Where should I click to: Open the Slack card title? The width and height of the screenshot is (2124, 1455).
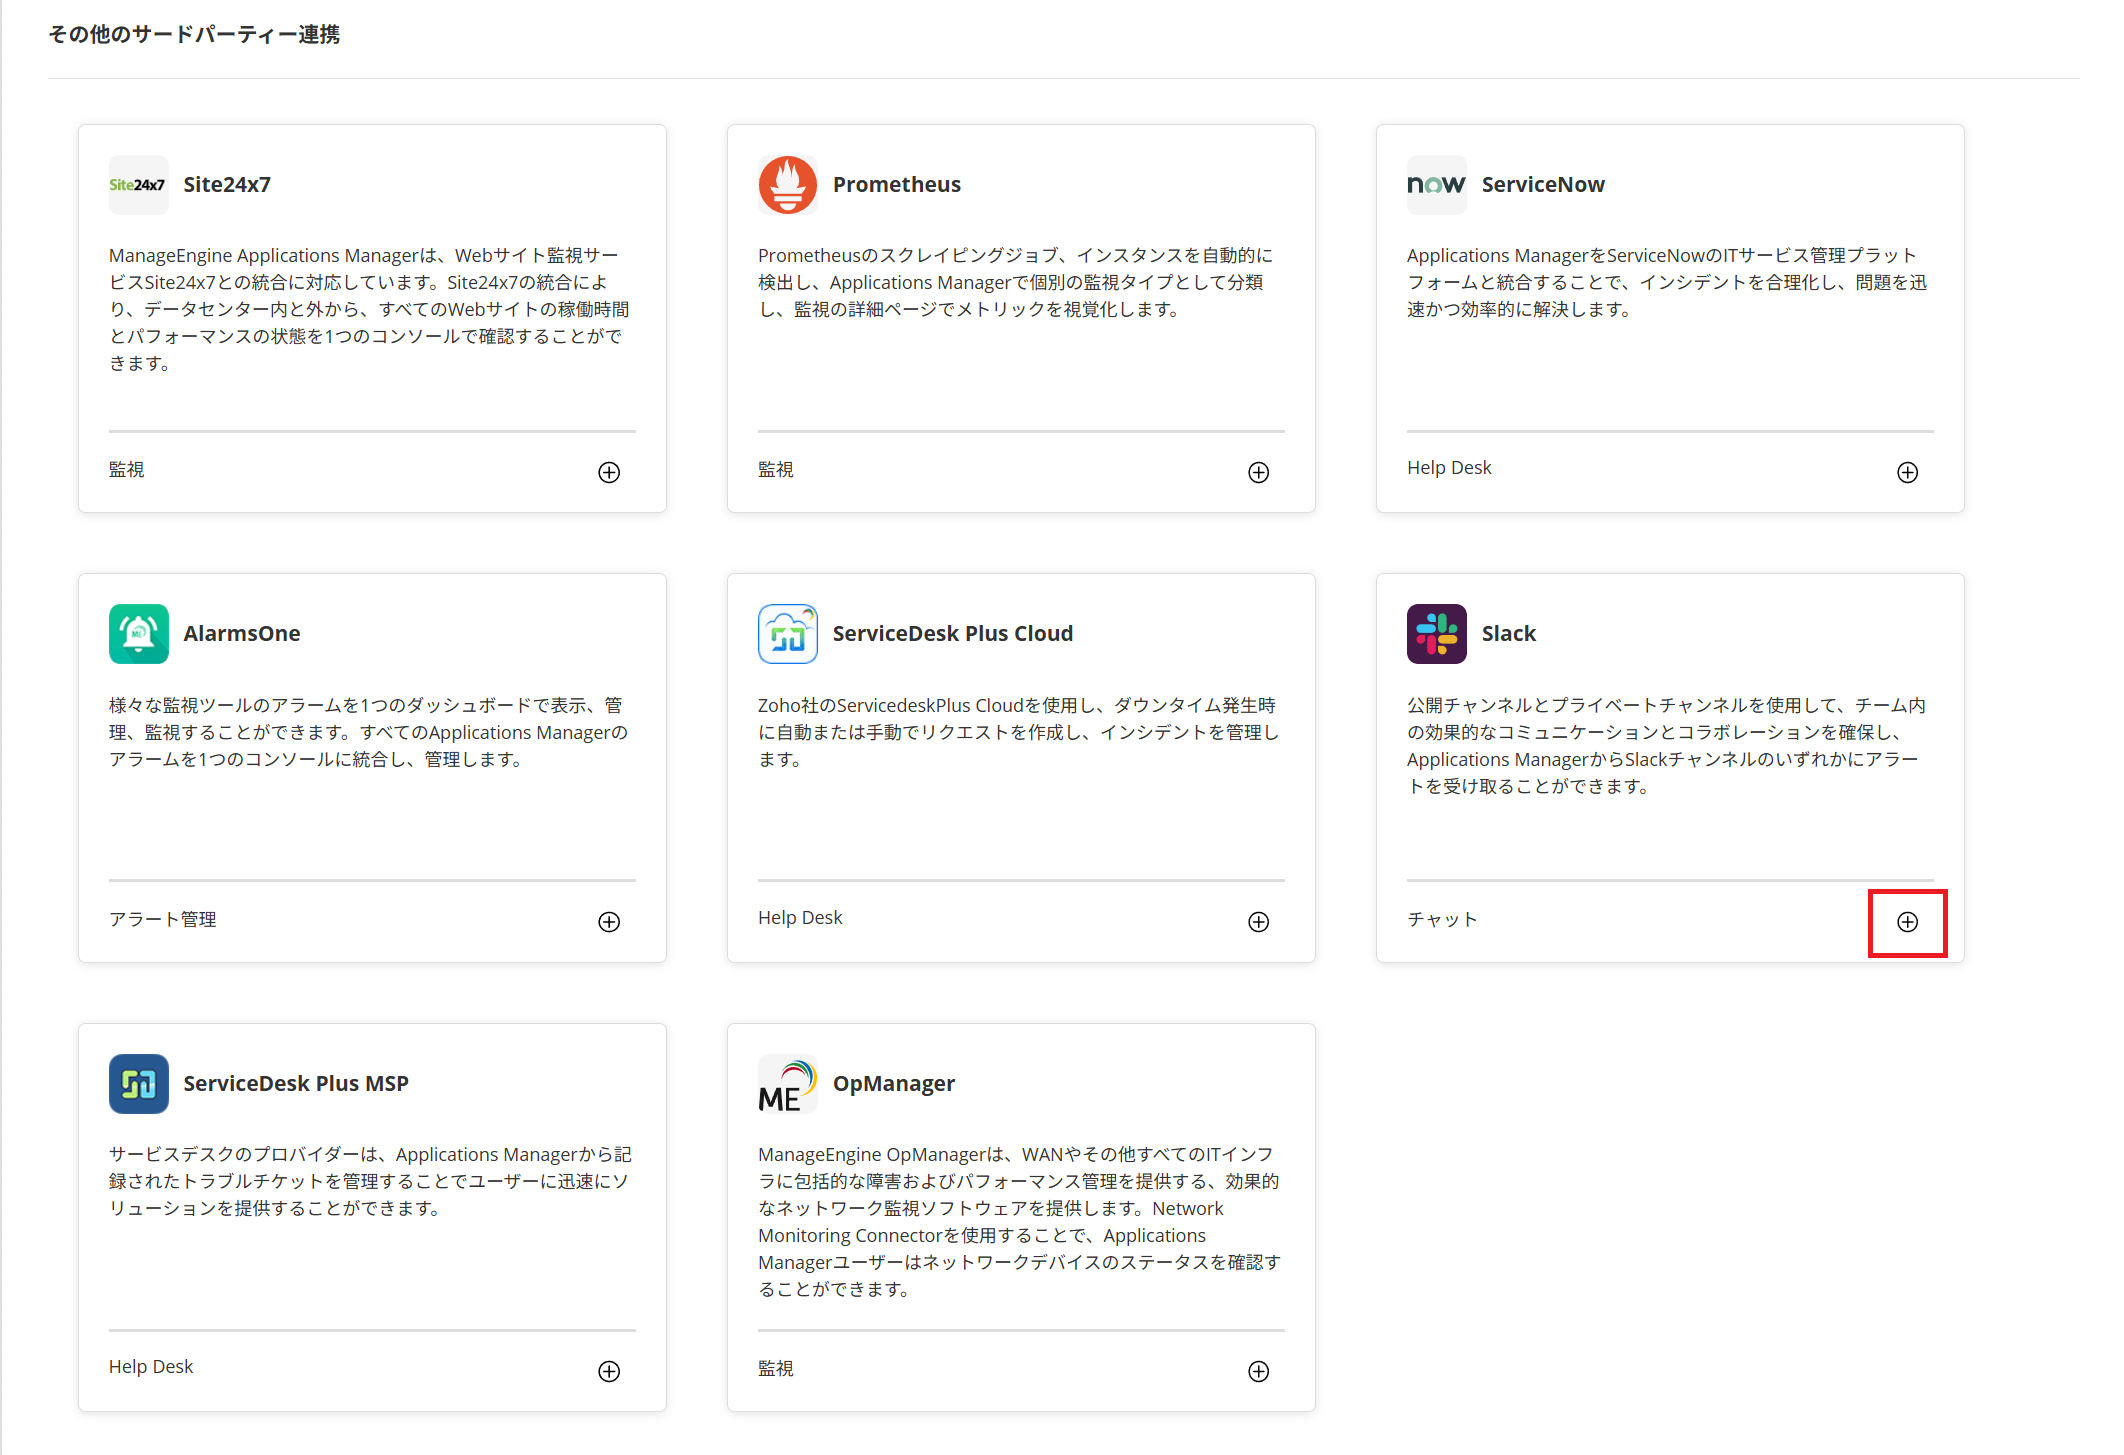1508,634
